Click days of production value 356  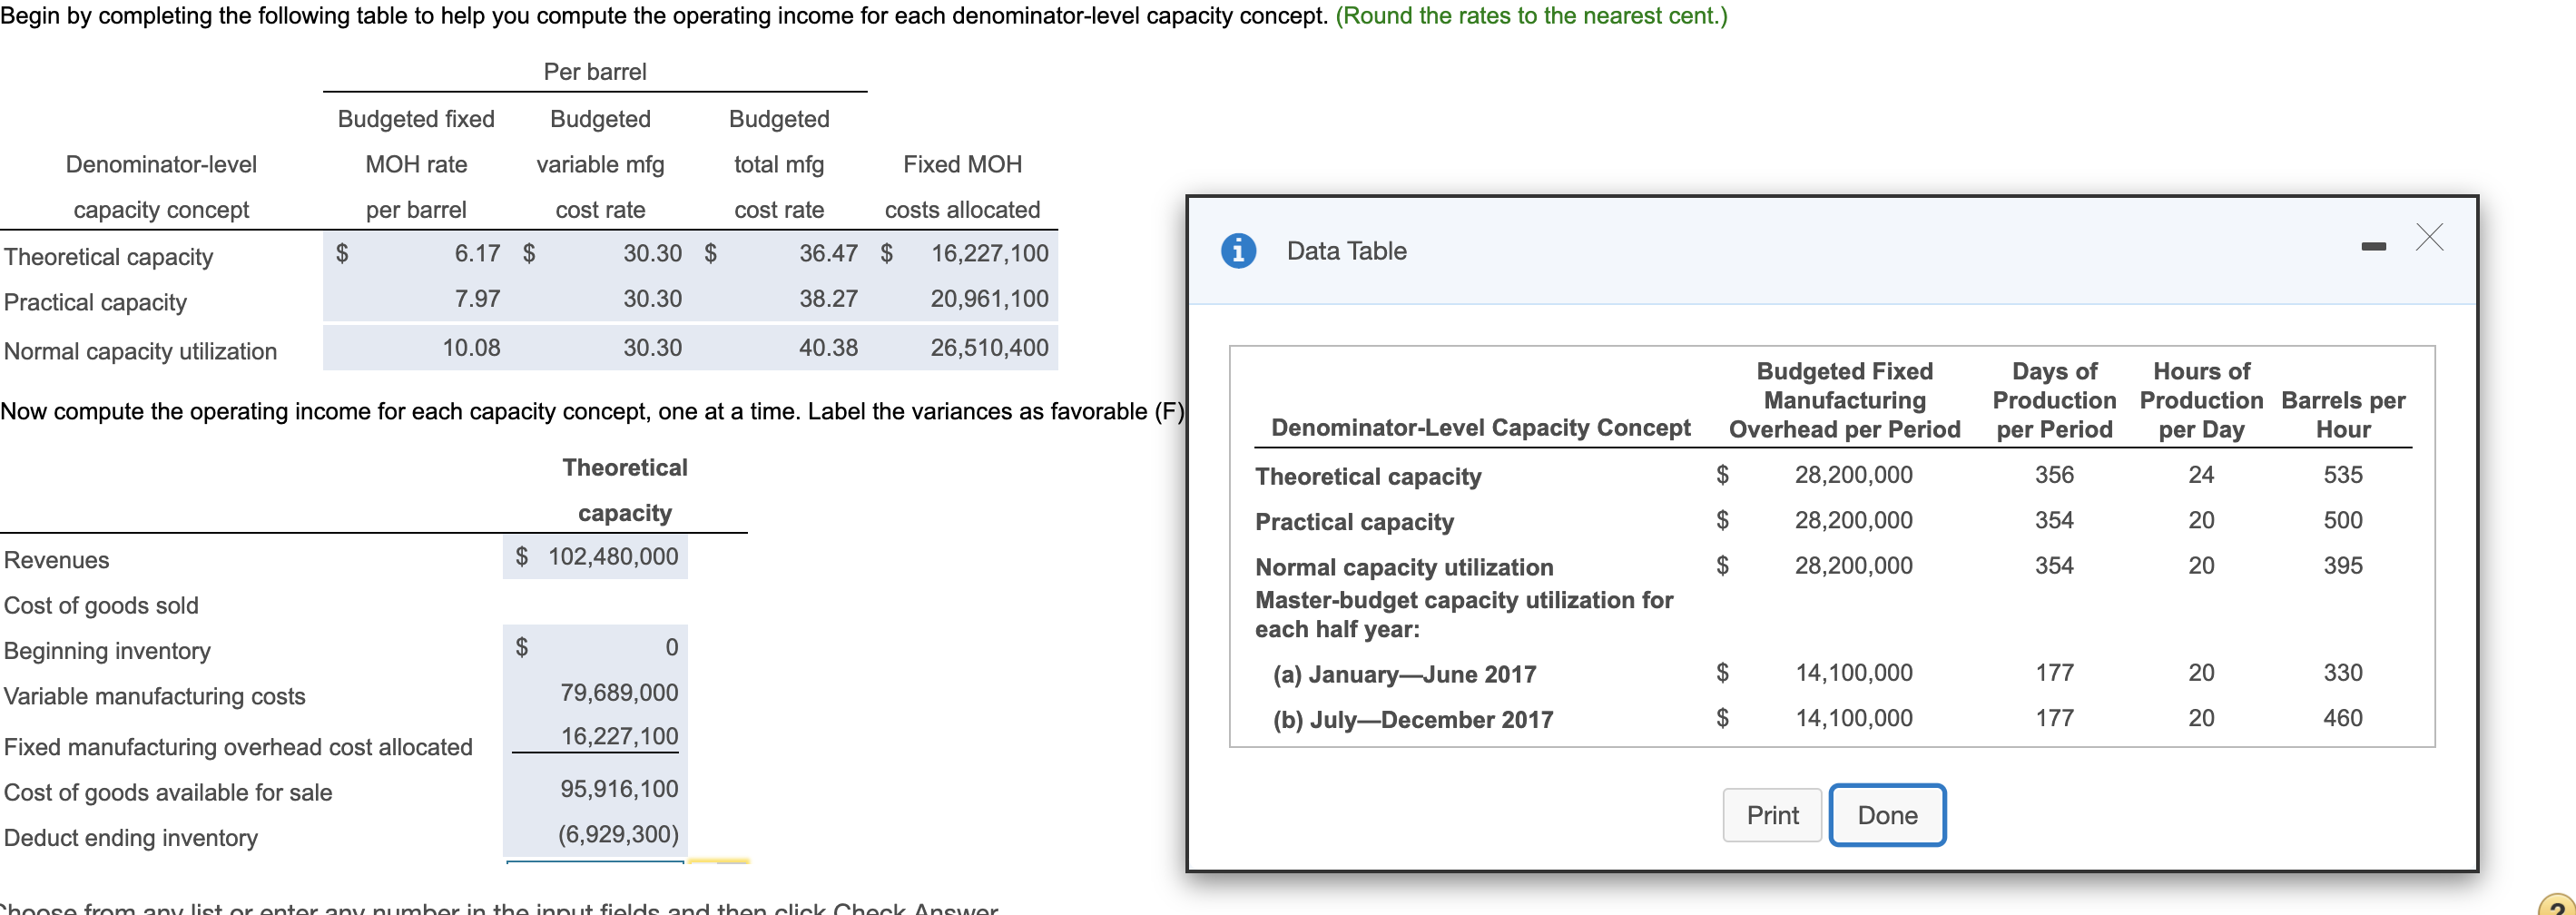tap(2054, 475)
